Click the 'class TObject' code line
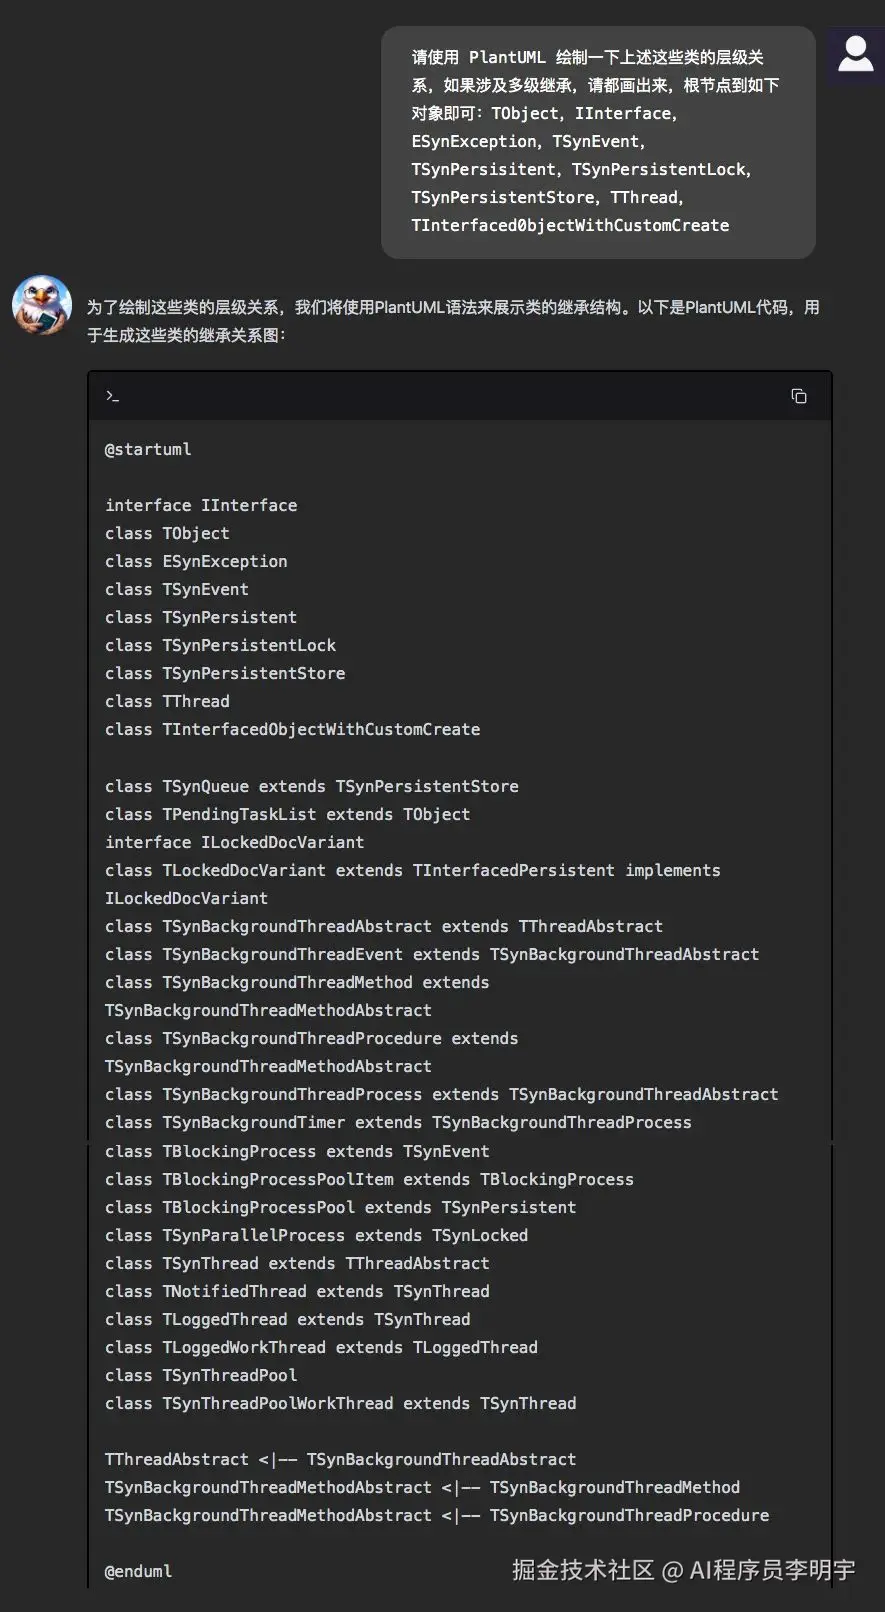The height and width of the screenshot is (1612, 885). tap(167, 533)
